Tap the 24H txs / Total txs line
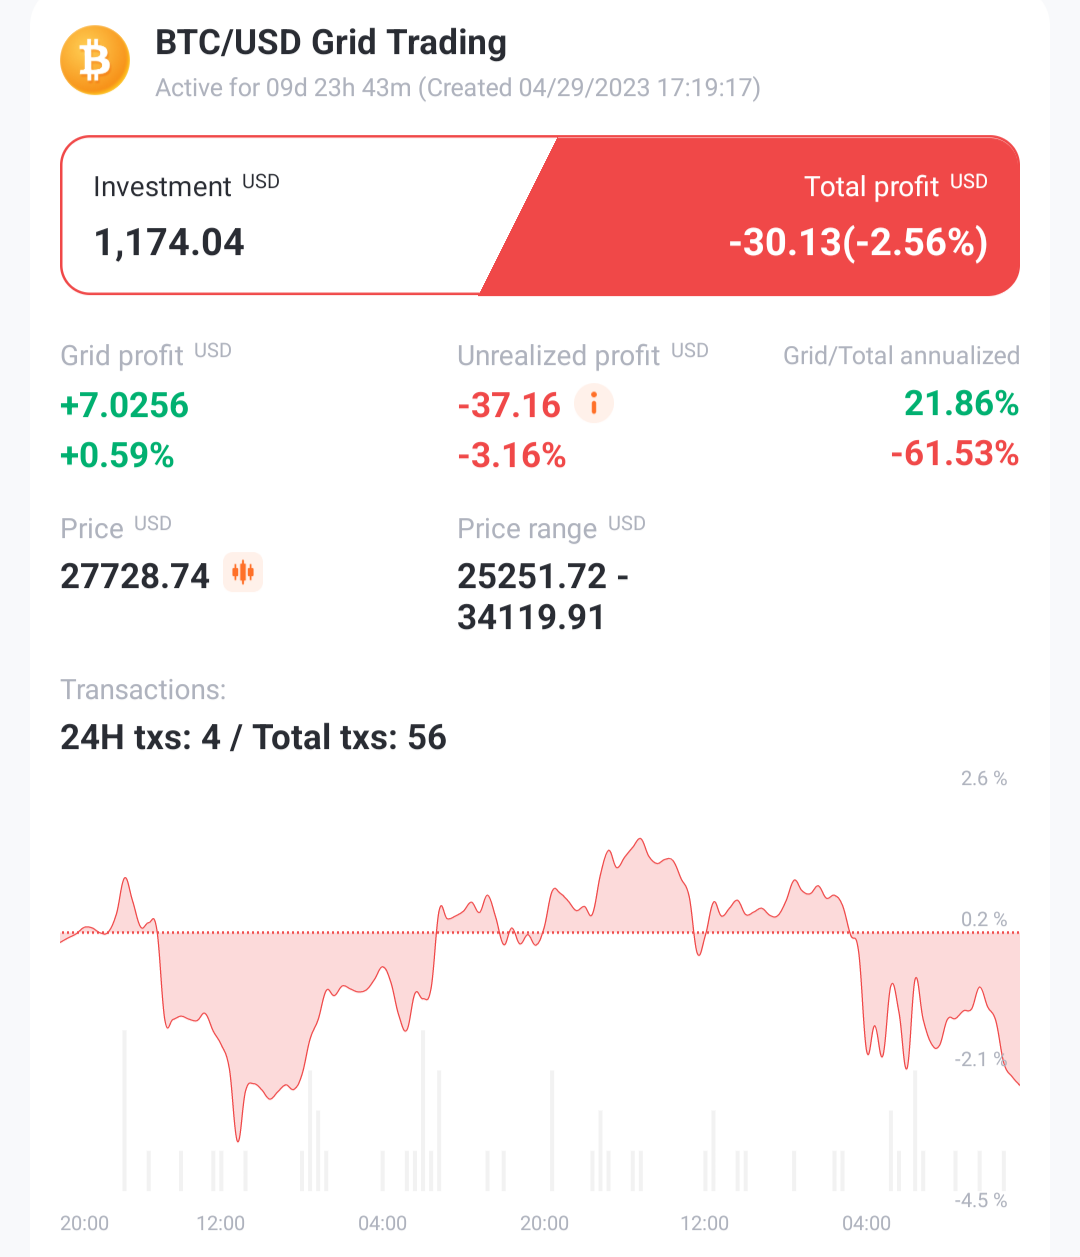This screenshot has width=1080, height=1257. pyautogui.click(x=253, y=737)
